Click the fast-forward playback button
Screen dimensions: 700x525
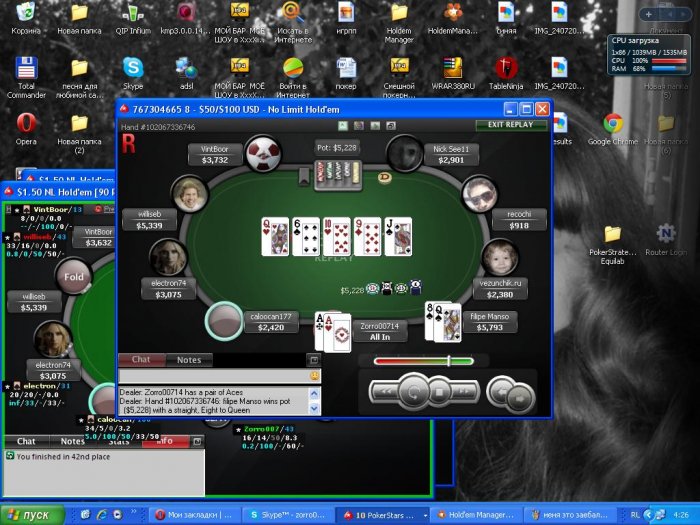click(x=464, y=392)
